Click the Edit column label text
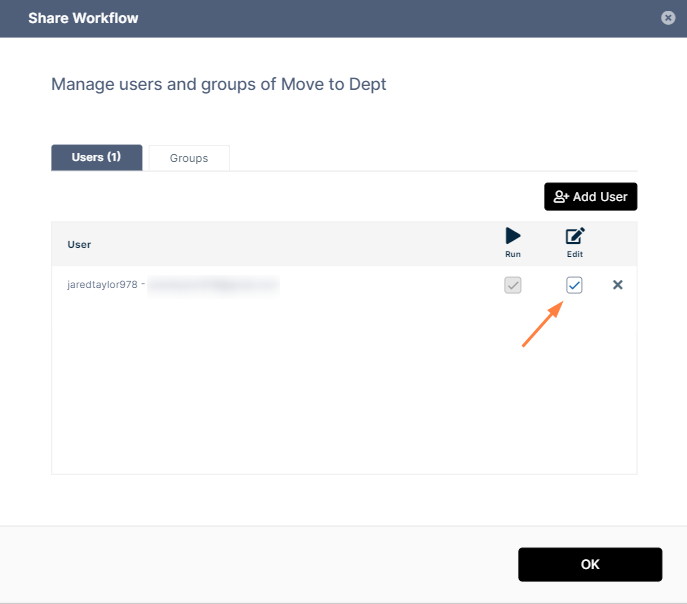This screenshot has height=604, width=687. [x=574, y=255]
